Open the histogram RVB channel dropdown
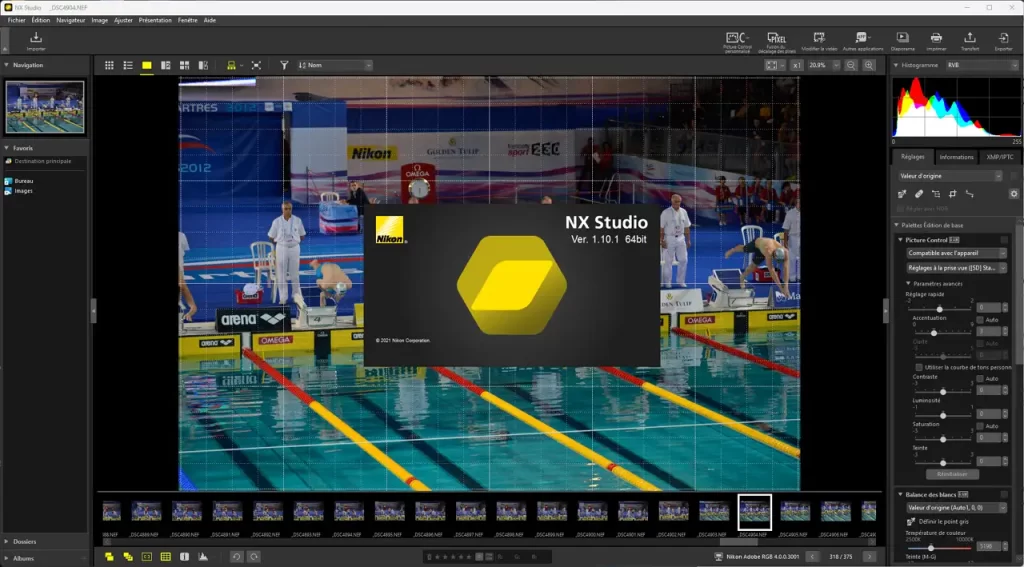Screen dimensions: 1024x567 click(982, 65)
